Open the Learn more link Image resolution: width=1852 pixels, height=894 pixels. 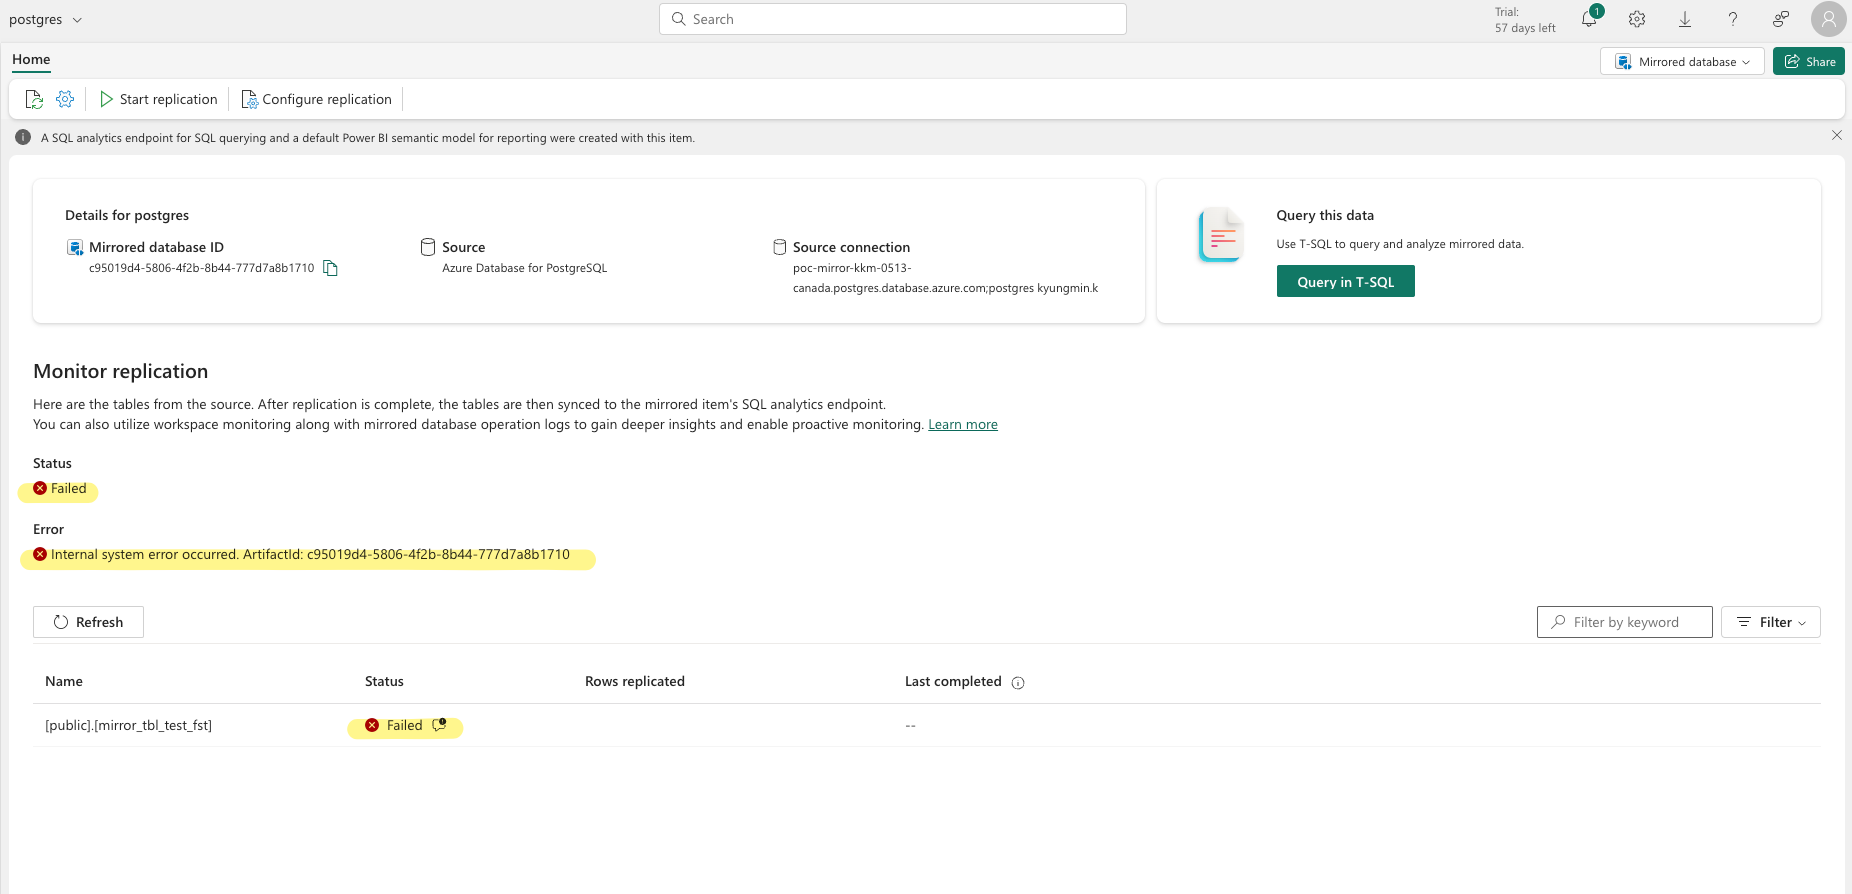pos(962,424)
